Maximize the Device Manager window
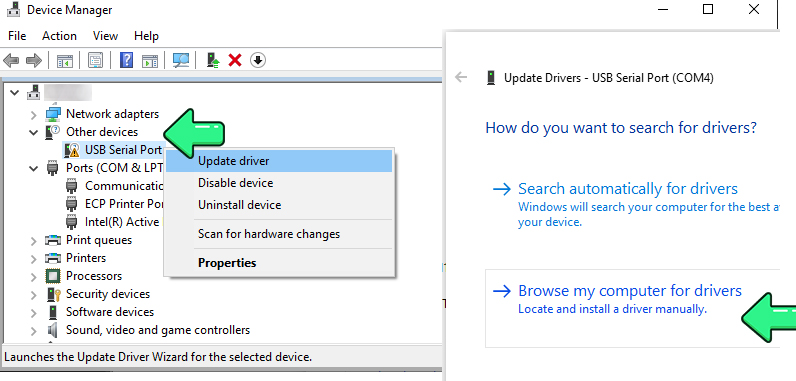The image size is (796, 381). 708,9
